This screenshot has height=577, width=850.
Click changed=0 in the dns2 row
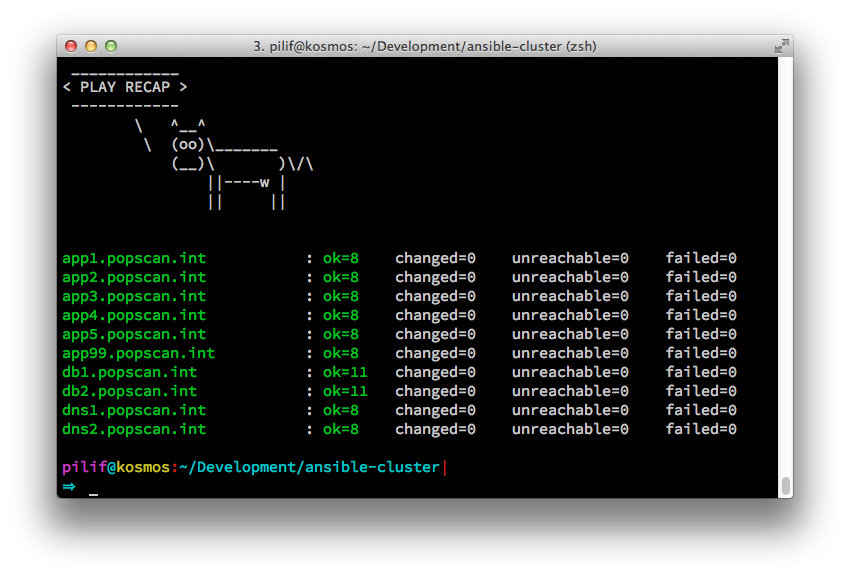pyautogui.click(x=435, y=429)
